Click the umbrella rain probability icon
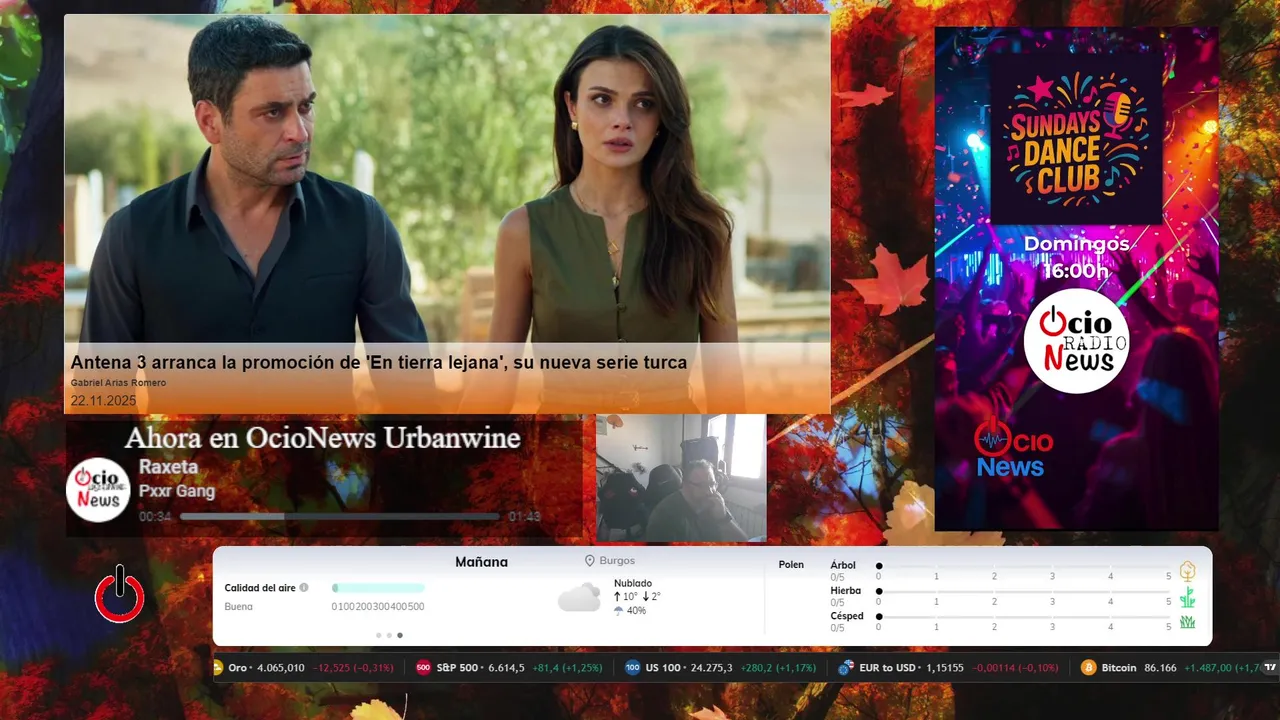 (619, 611)
